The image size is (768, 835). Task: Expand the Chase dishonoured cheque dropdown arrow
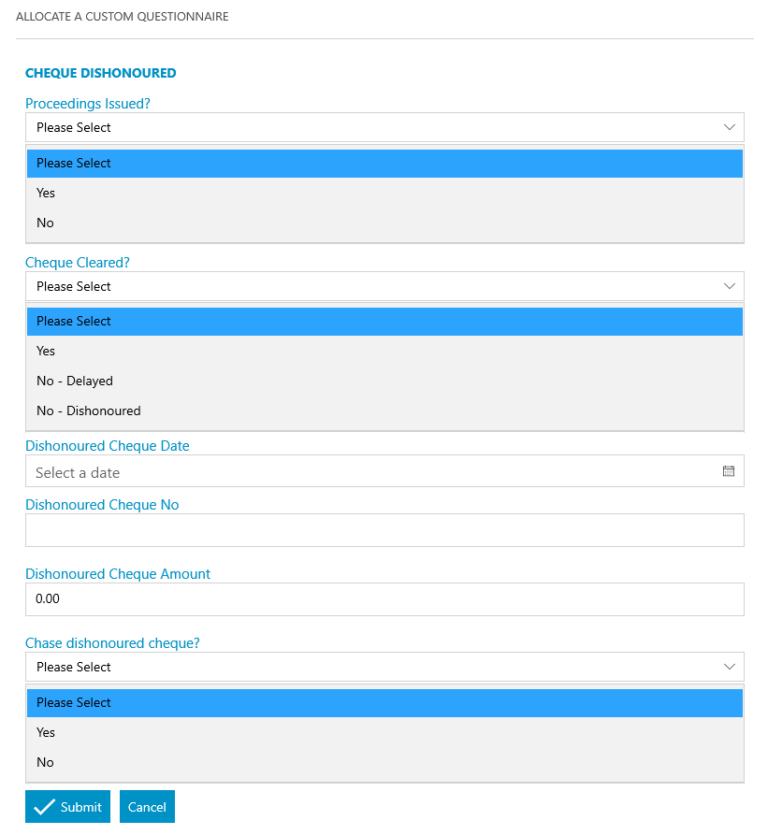click(728, 667)
